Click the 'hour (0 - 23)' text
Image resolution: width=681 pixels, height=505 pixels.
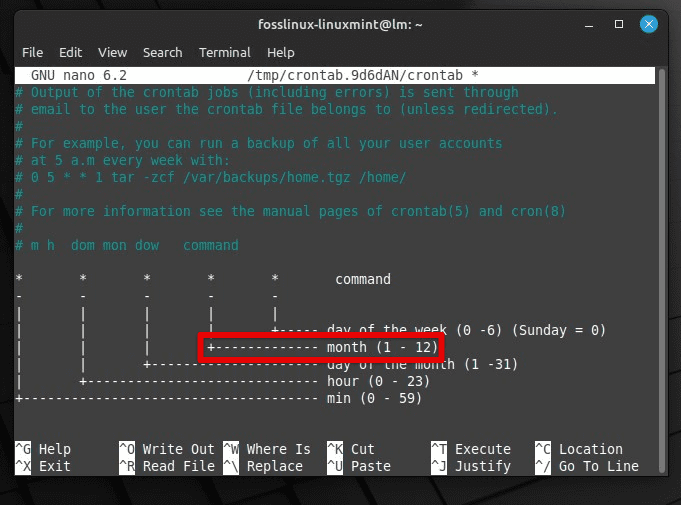point(378,381)
